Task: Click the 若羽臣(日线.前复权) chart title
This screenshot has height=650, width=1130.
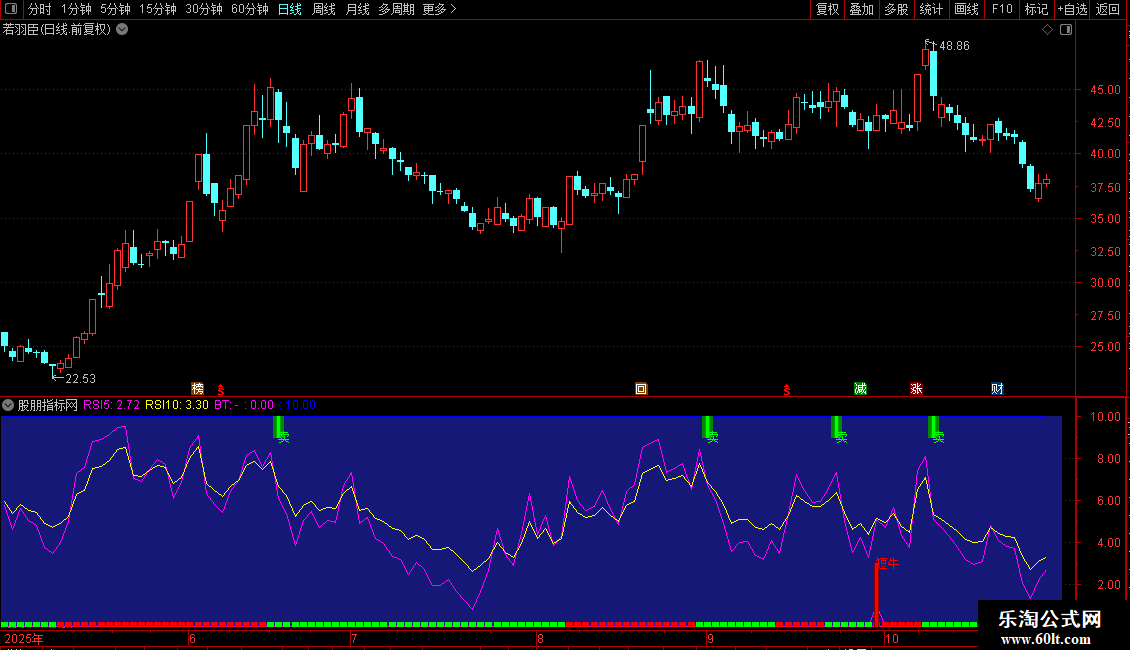Action: 57,30
